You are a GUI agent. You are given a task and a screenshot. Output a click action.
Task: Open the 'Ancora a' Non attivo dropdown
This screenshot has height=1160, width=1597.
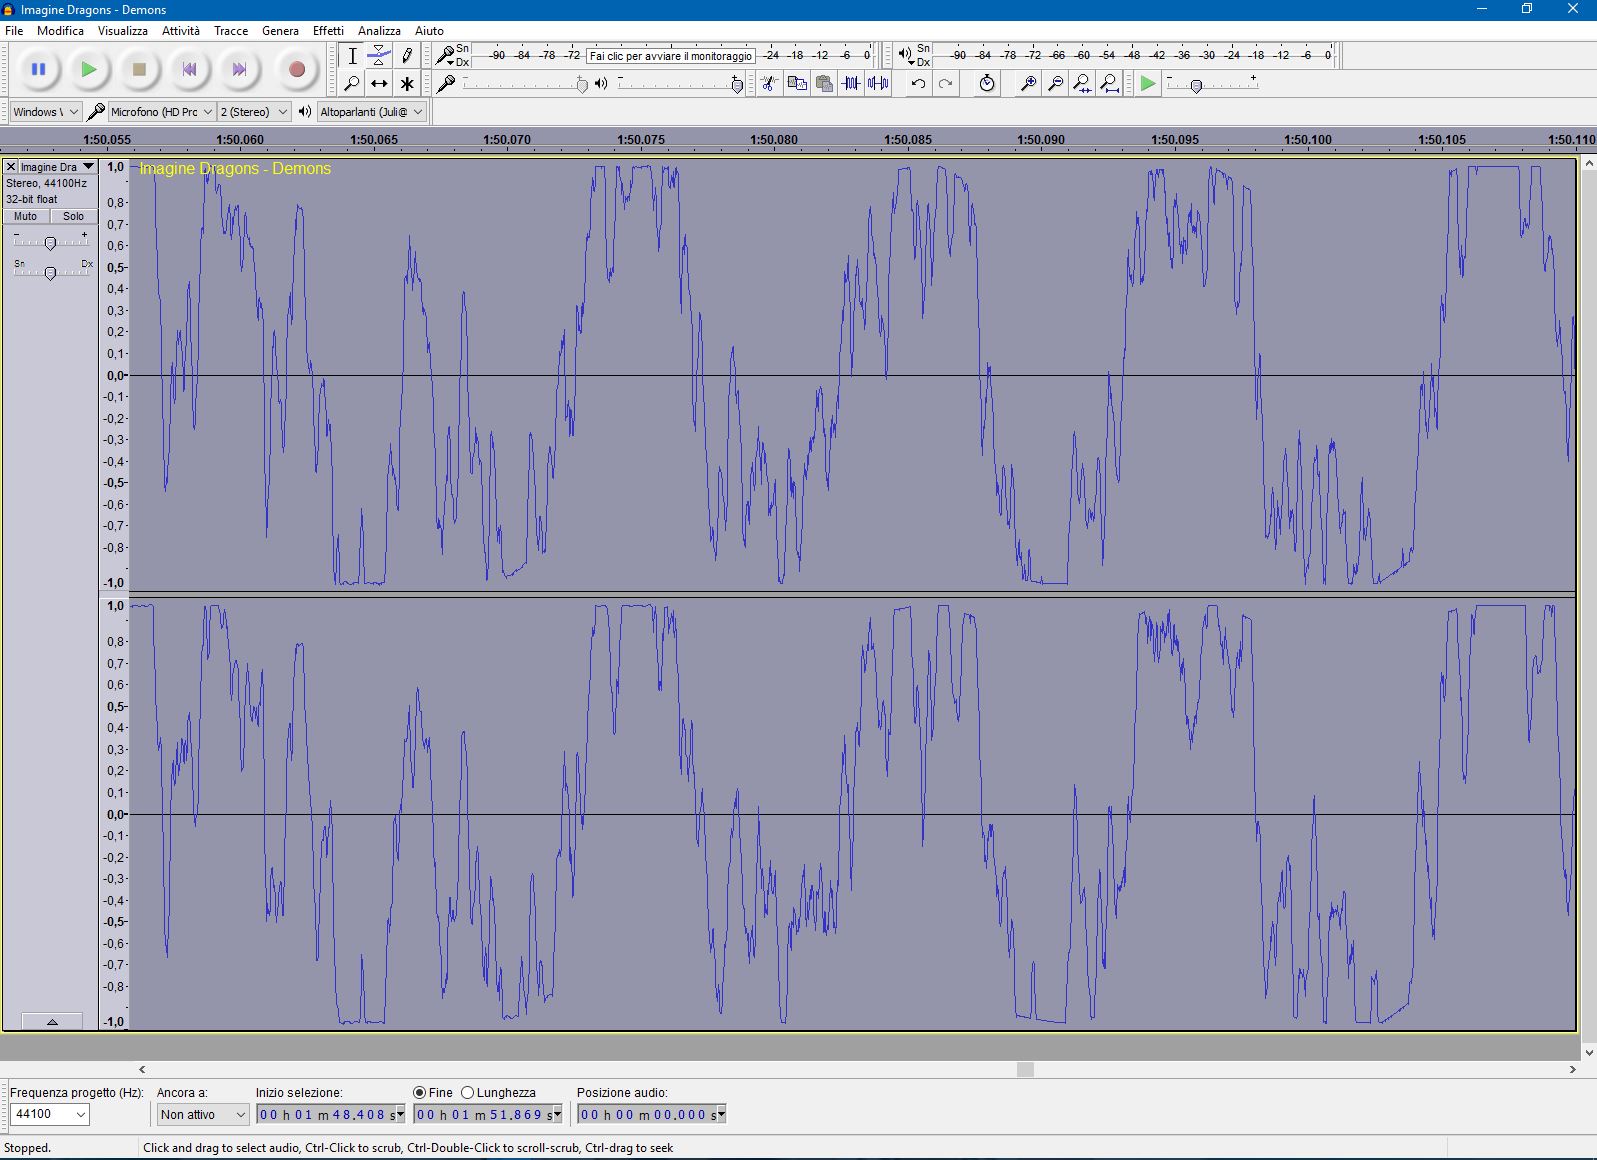203,1114
